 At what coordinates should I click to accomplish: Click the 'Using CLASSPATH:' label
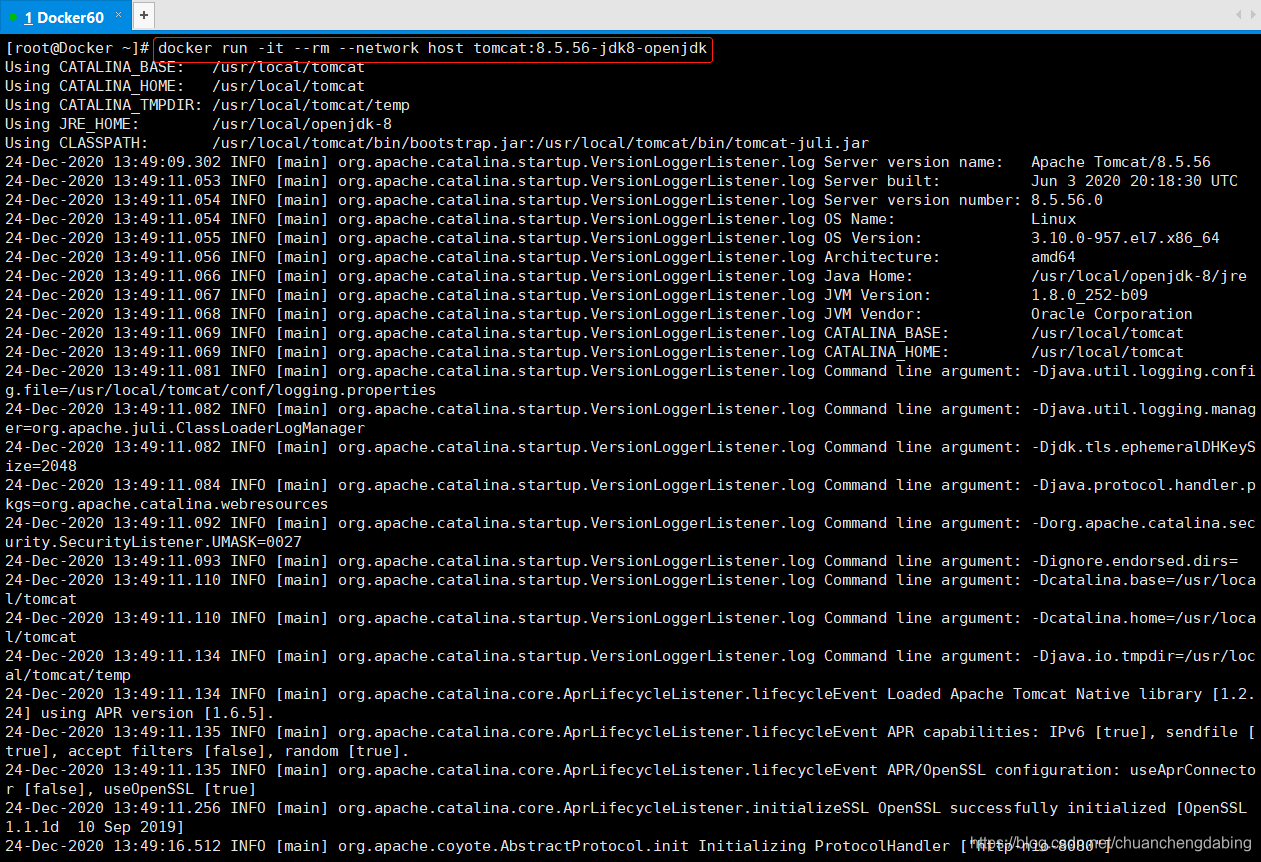[x=77, y=143]
